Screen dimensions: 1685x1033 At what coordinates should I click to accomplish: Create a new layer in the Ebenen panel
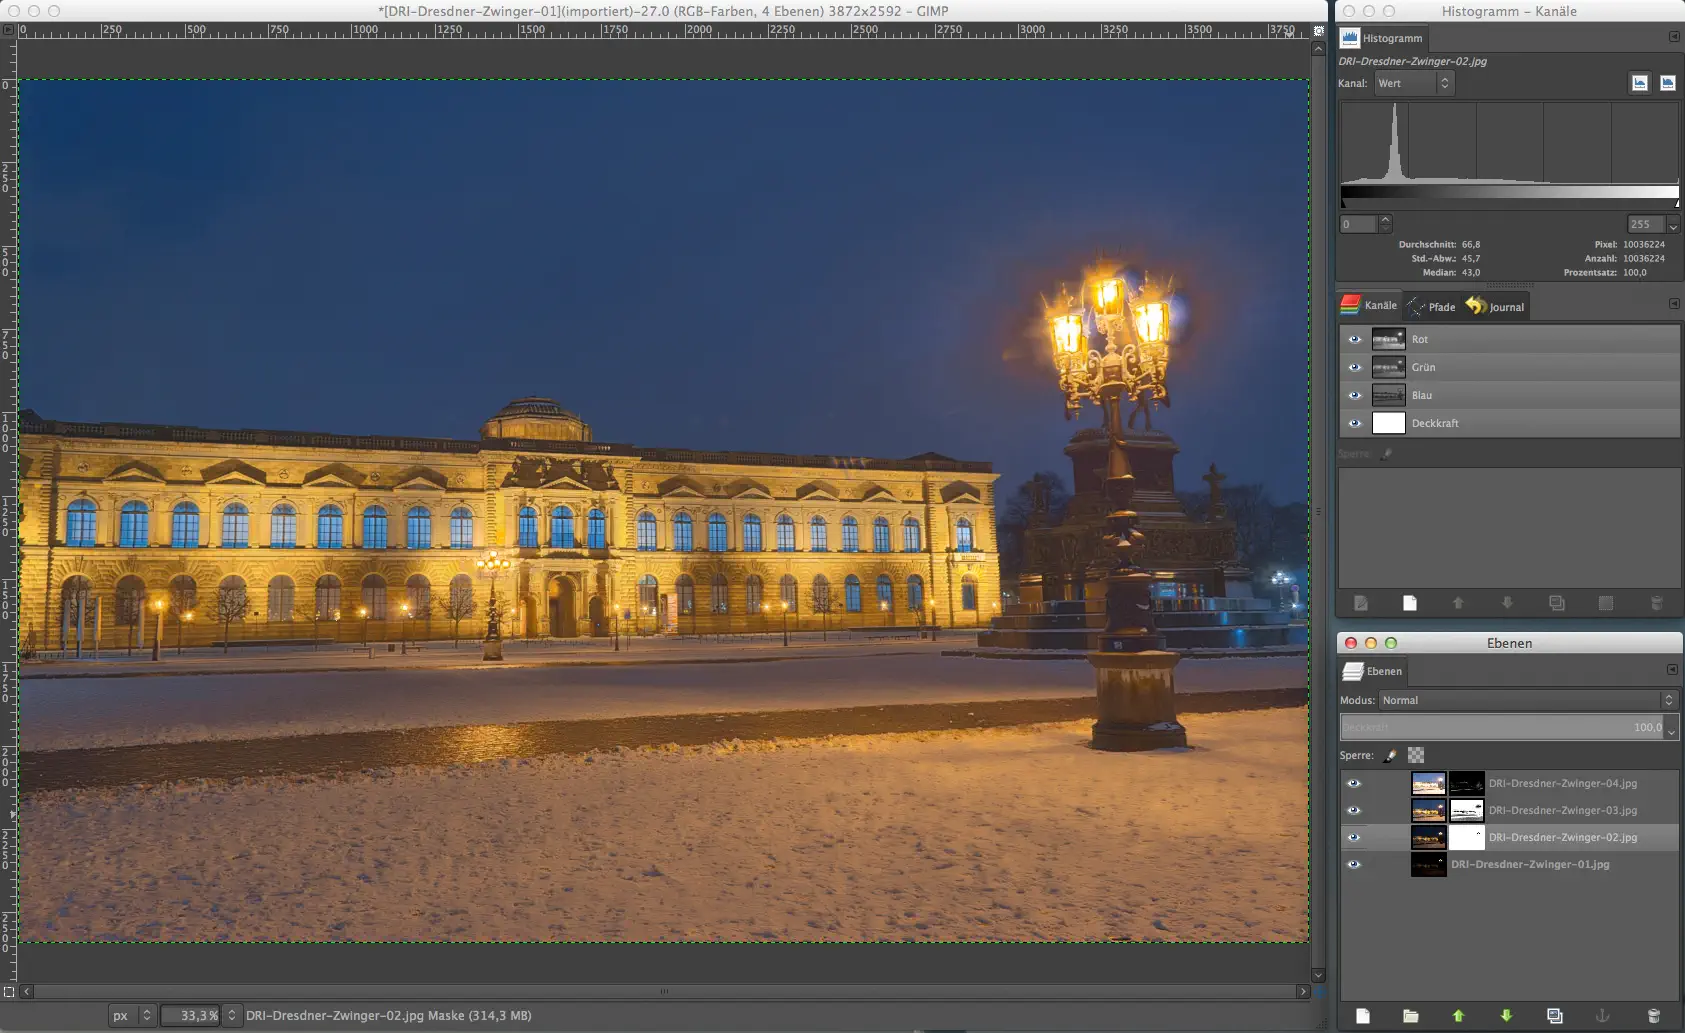tap(1365, 1015)
